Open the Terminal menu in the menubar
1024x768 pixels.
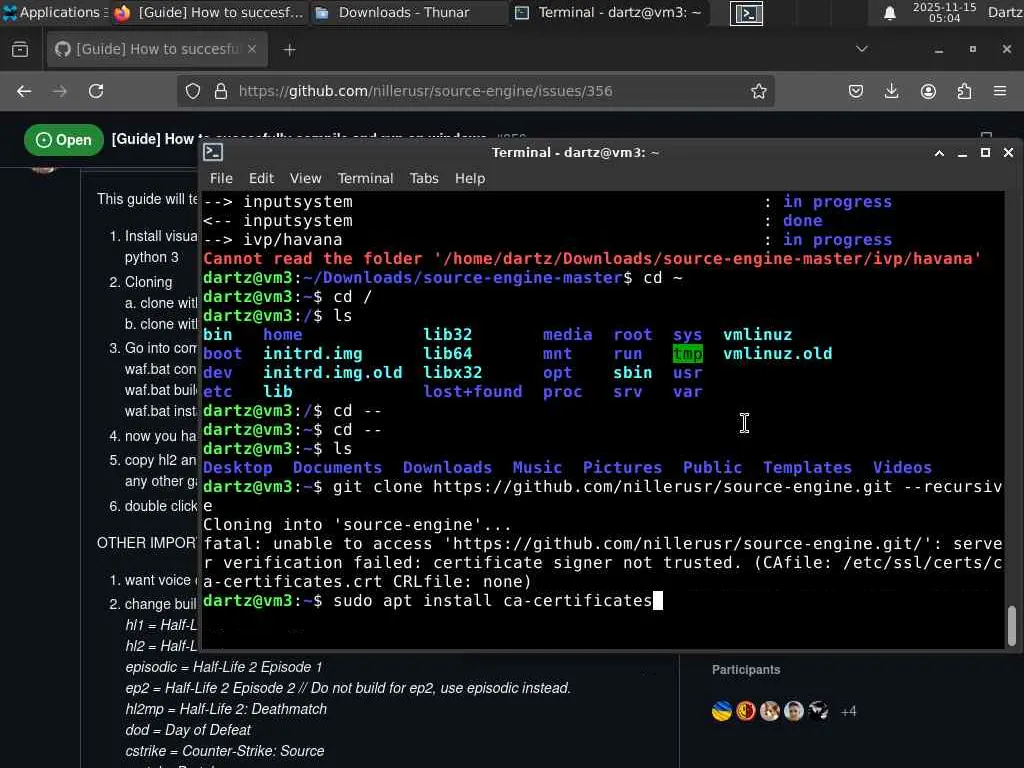coord(365,178)
